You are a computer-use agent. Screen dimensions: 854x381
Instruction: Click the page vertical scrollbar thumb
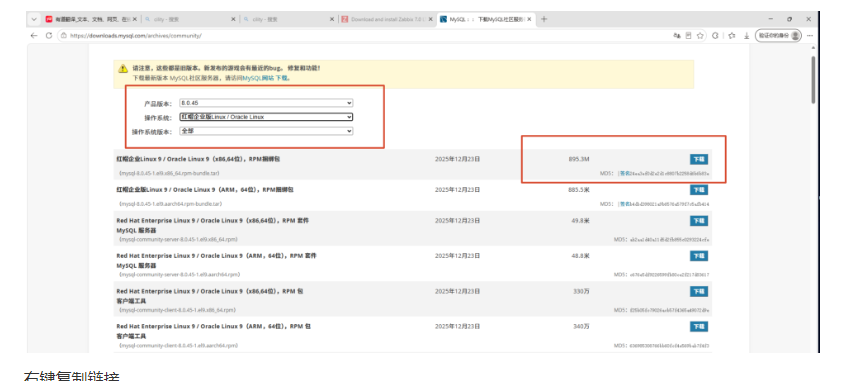[x=813, y=81]
